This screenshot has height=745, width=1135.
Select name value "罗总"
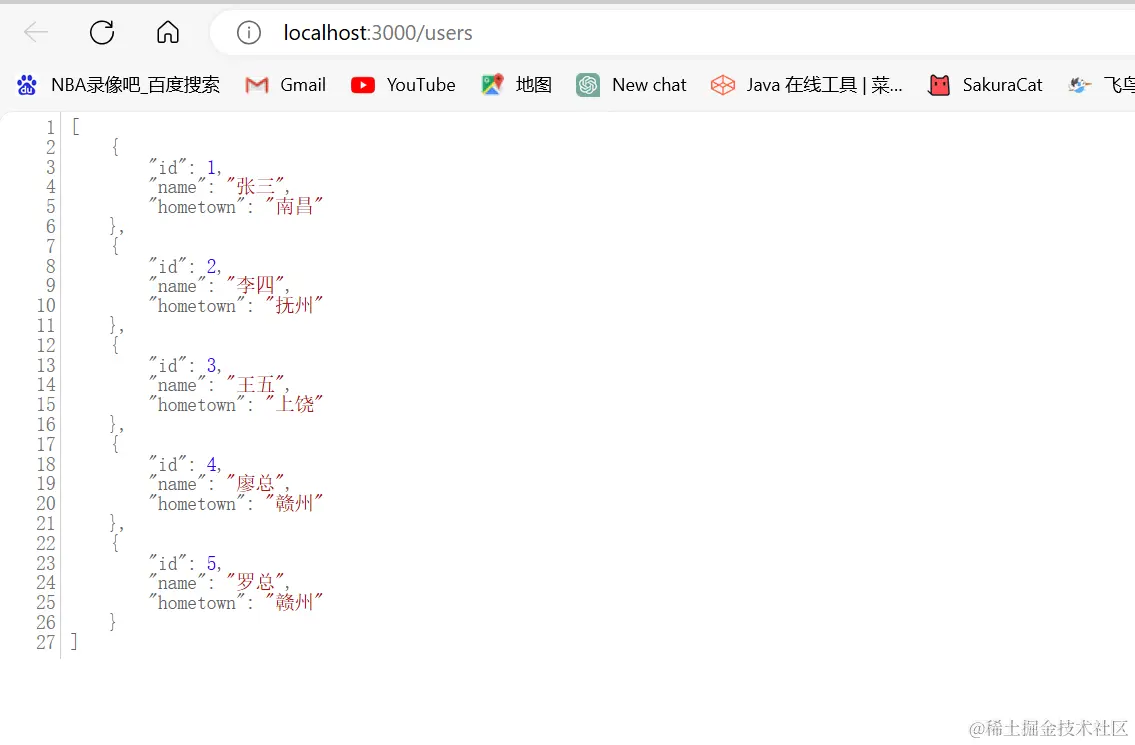tap(256, 582)
